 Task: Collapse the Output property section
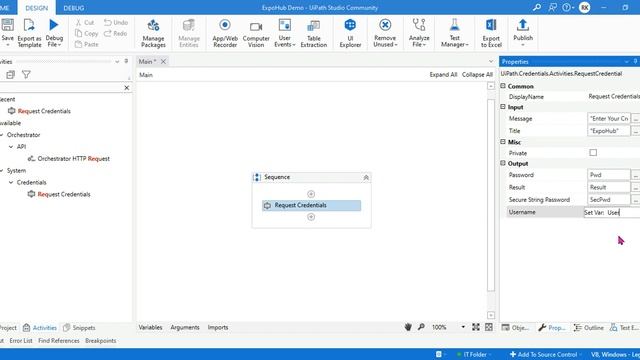pos(503,163)
